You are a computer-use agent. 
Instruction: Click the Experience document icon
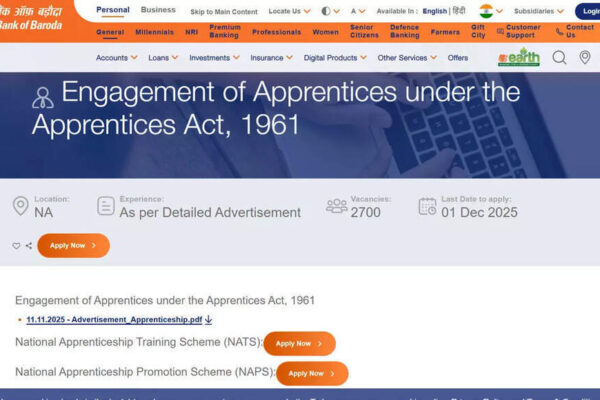[106, 206]
